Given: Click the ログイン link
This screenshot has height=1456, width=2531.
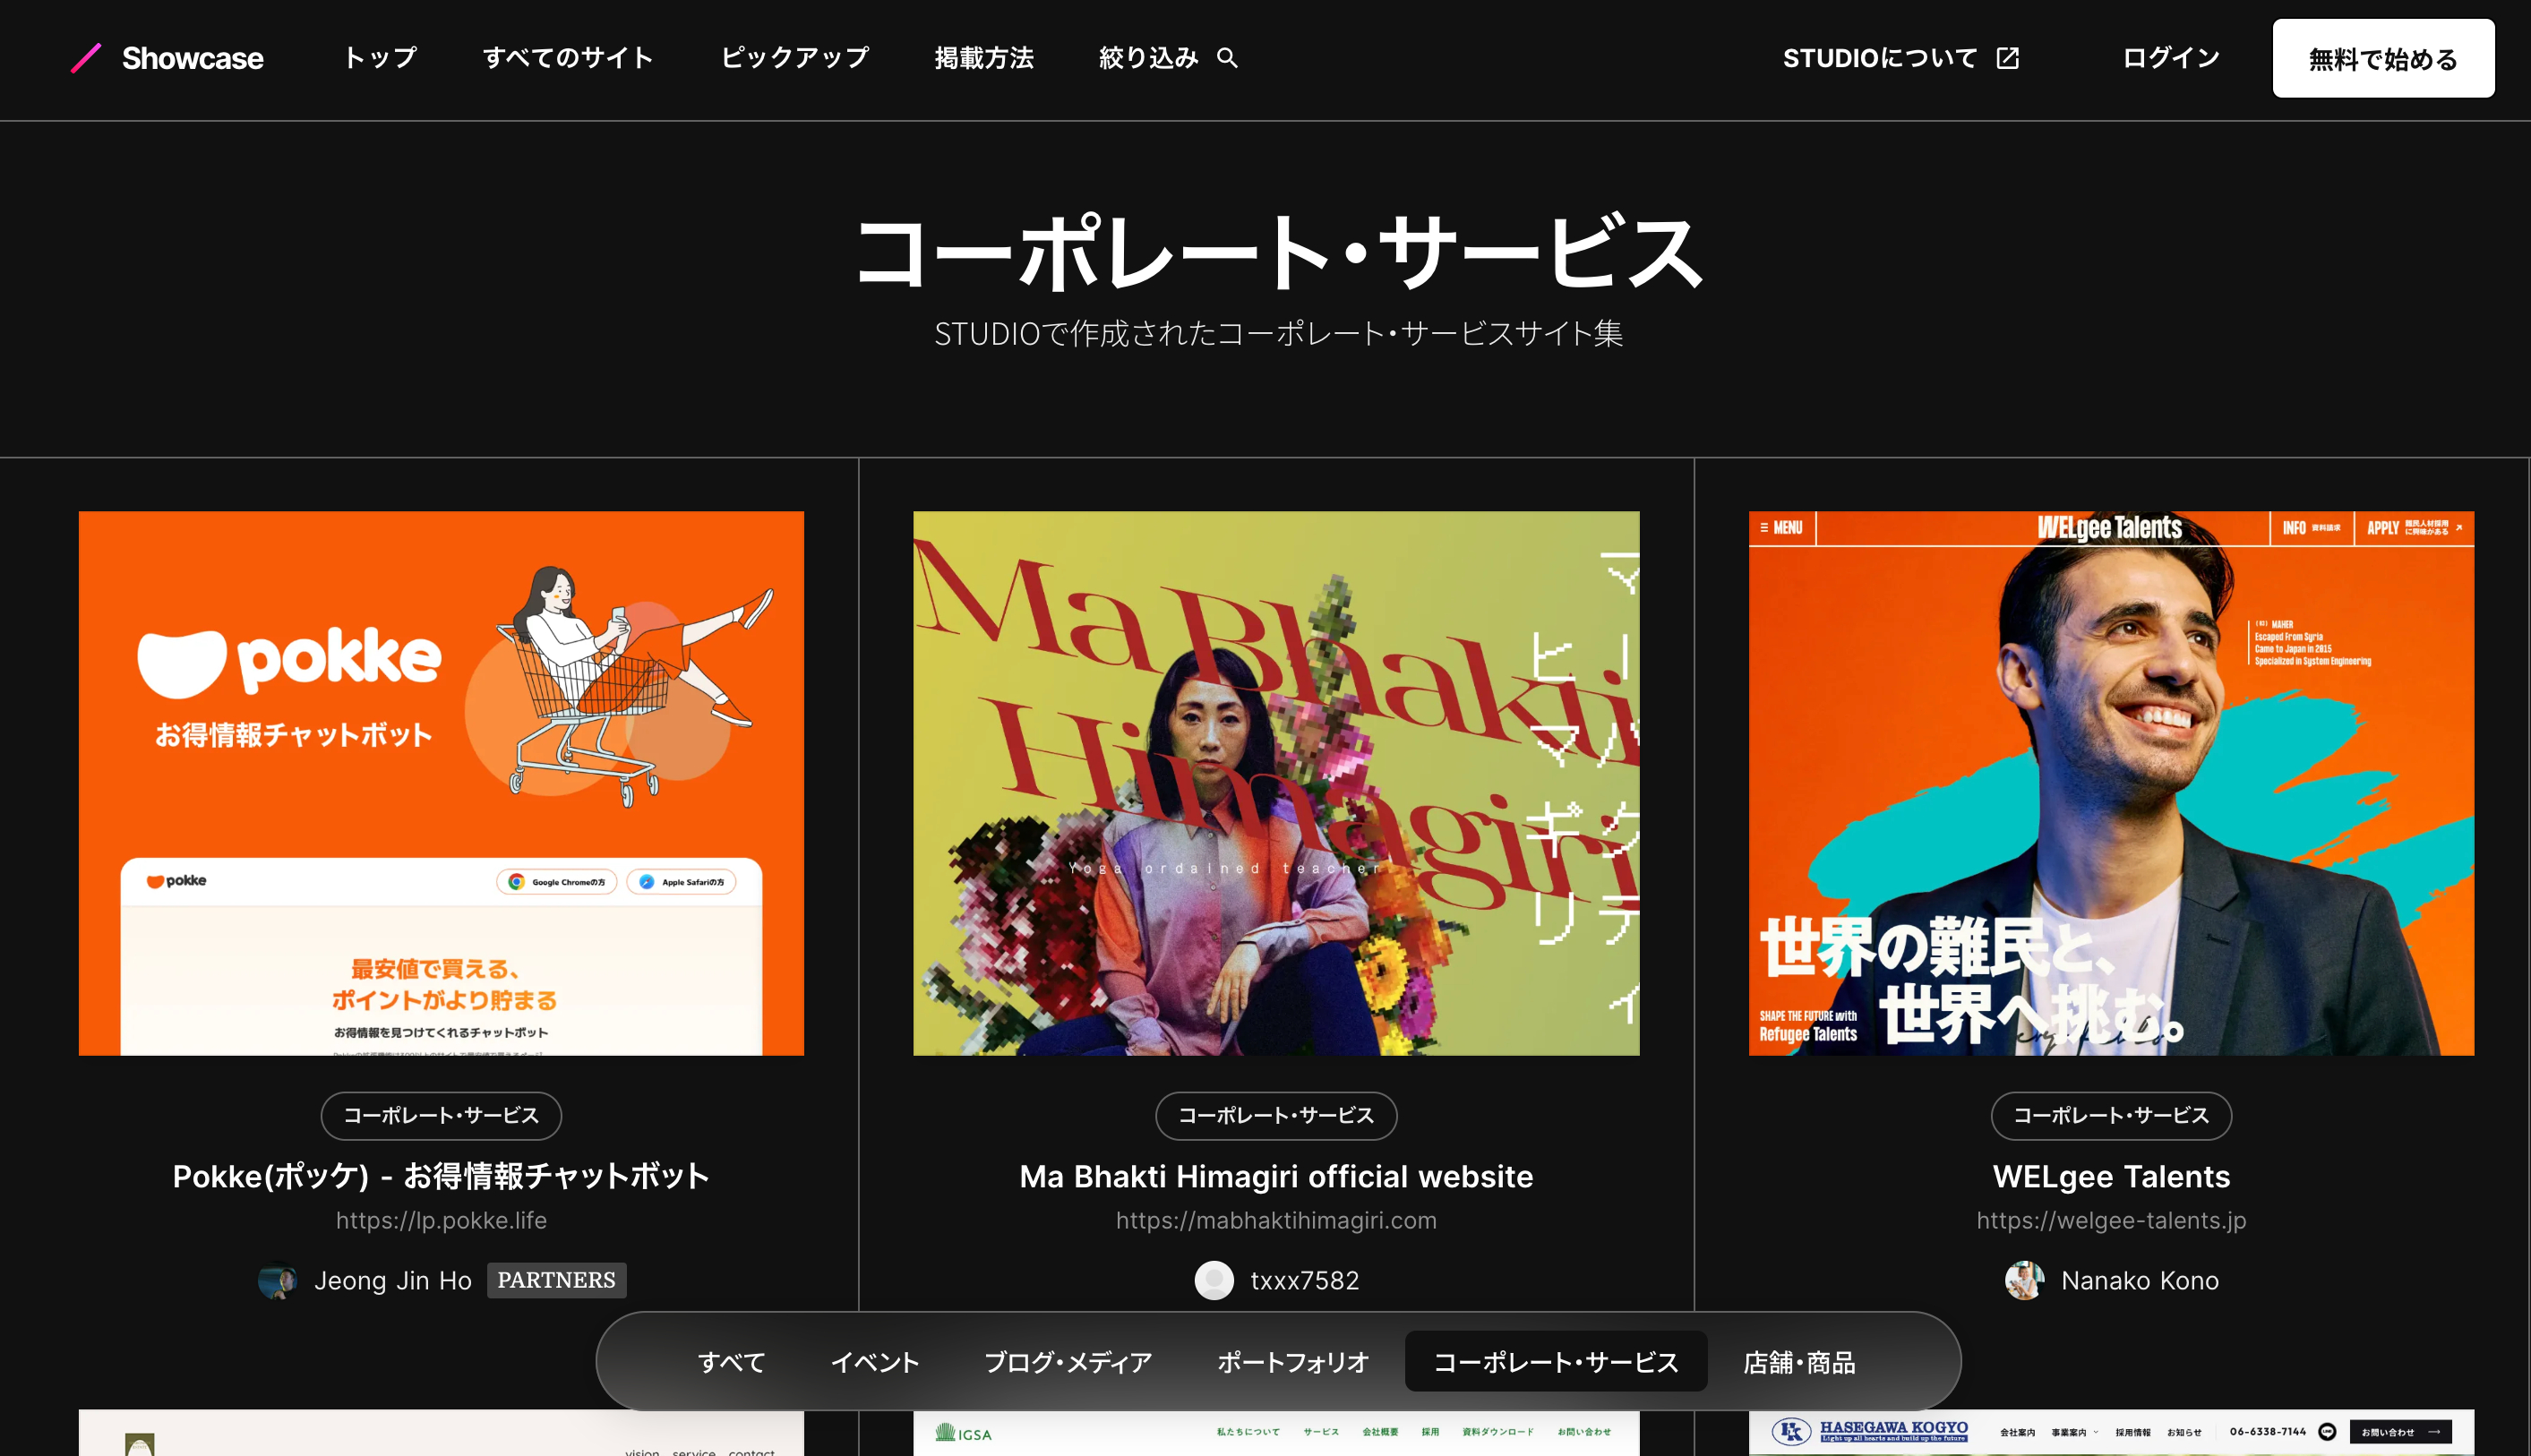Looking at the screenshot, I should pos(2171,58).
